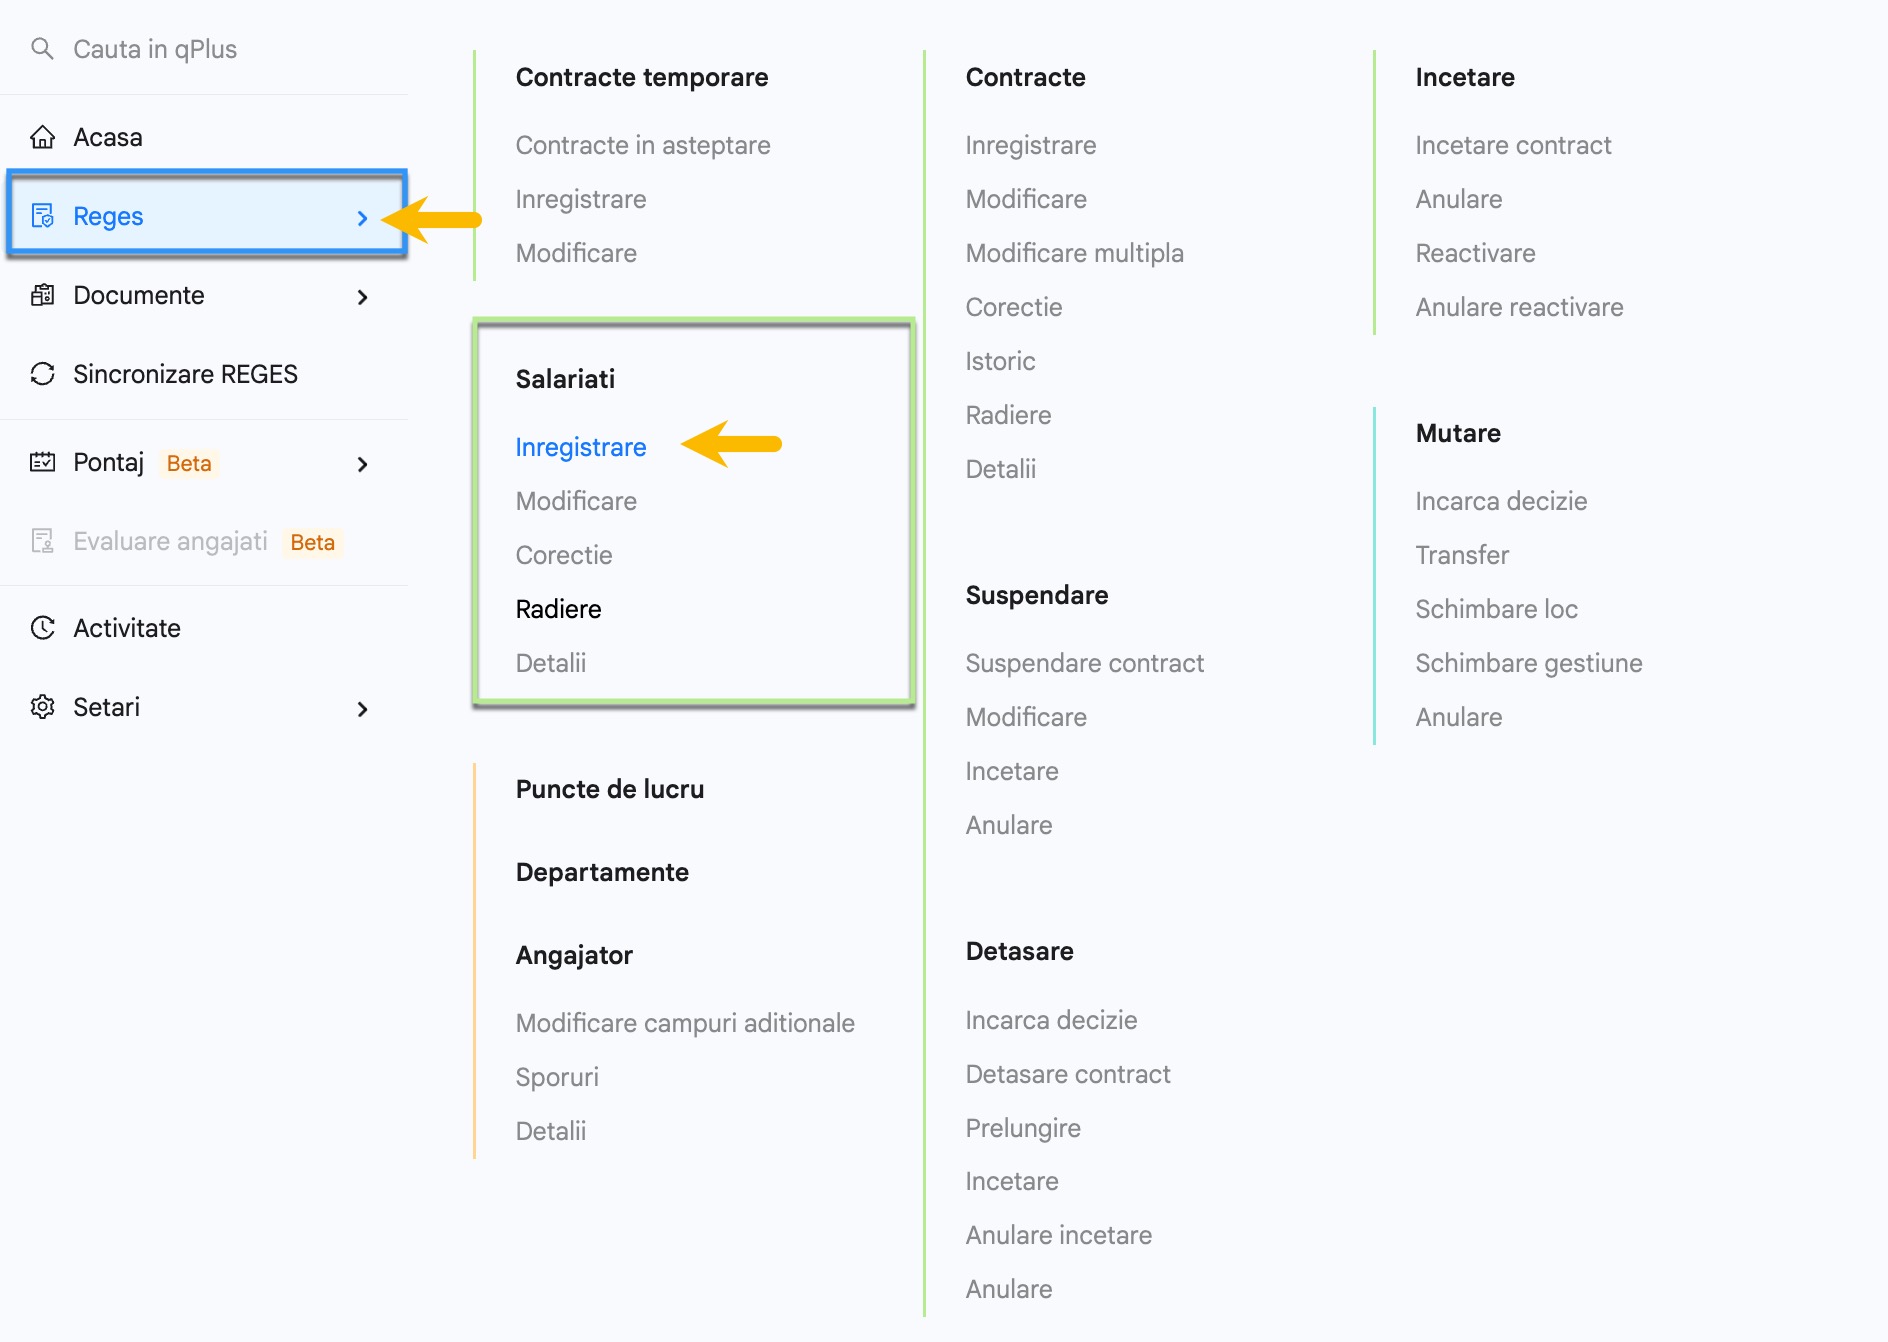Expand the Documente submenu chevron
This screenshot has width=1888, height=1342.
point(362,297)
